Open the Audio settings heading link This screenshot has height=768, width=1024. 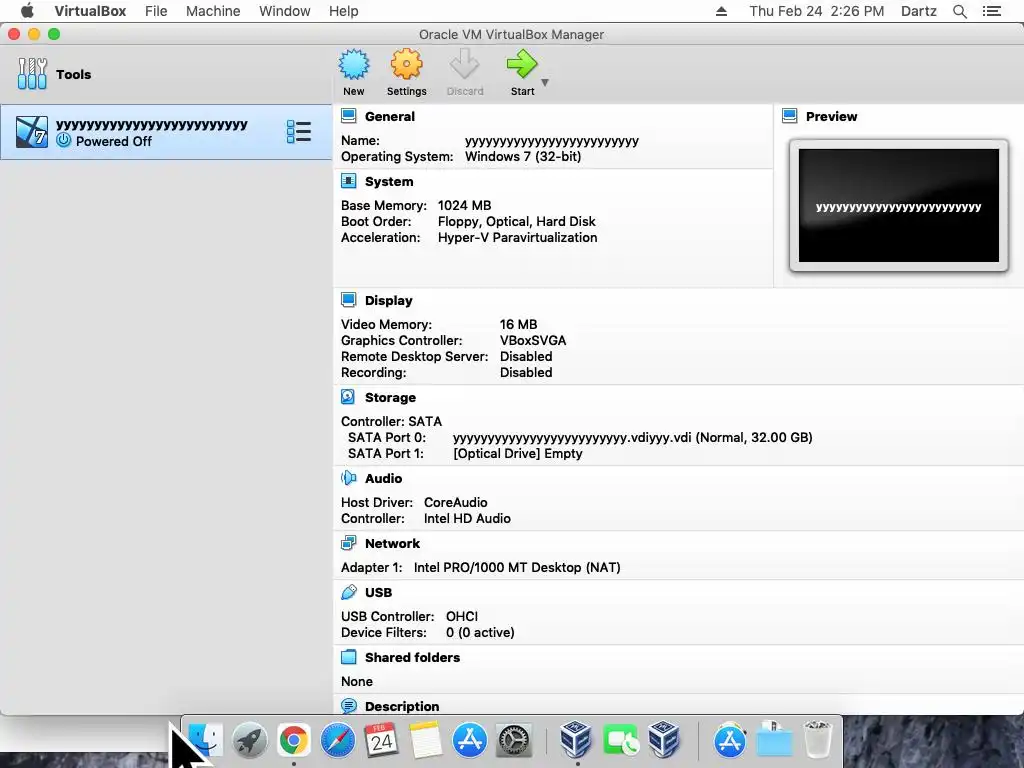383,479
